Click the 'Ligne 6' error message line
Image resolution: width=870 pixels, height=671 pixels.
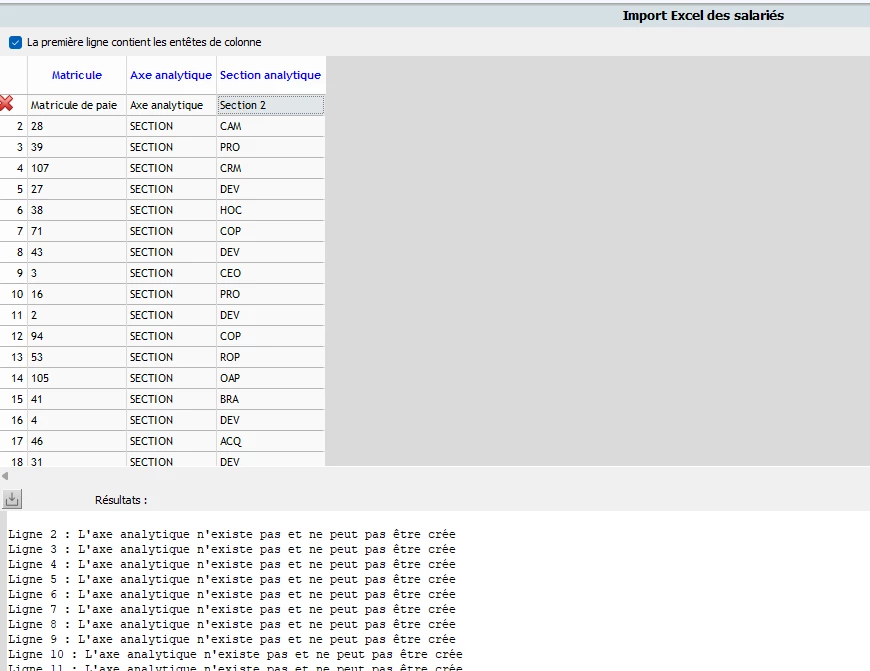coord(231,594)
